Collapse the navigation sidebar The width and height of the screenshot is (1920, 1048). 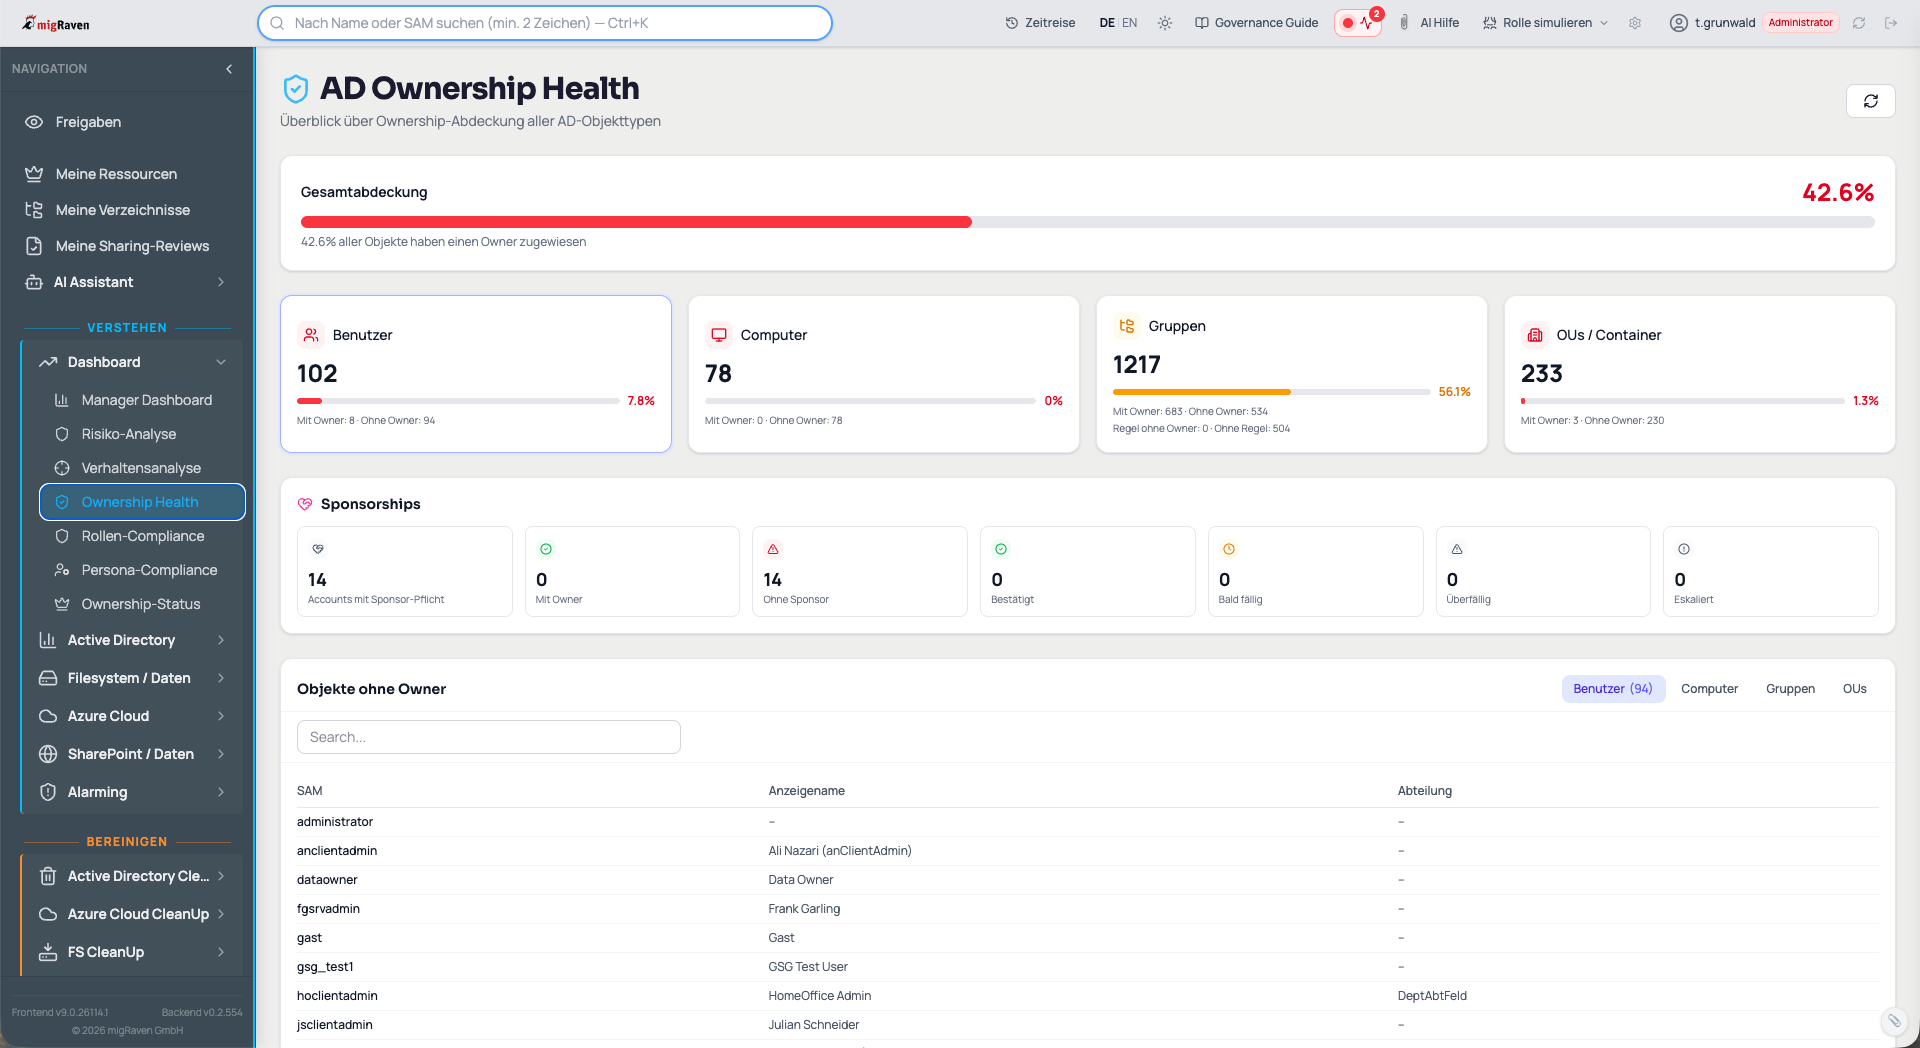point(229,69)
